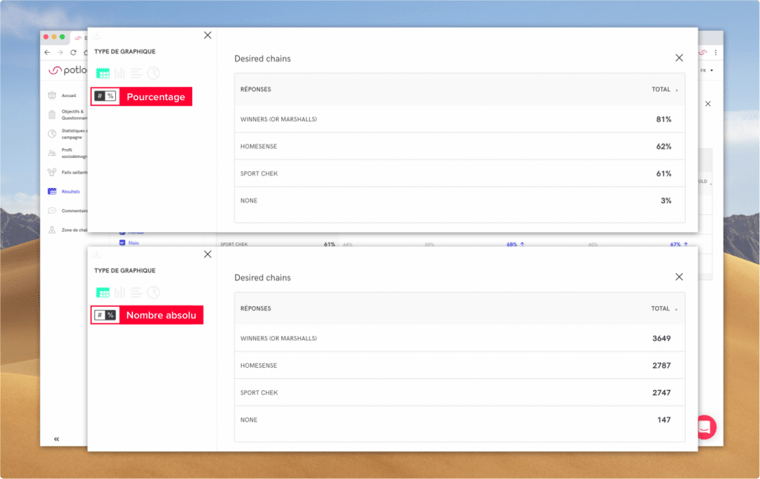Click download icon in percentage panel
The image size is (760, 479).
click(x=96, y=35)
